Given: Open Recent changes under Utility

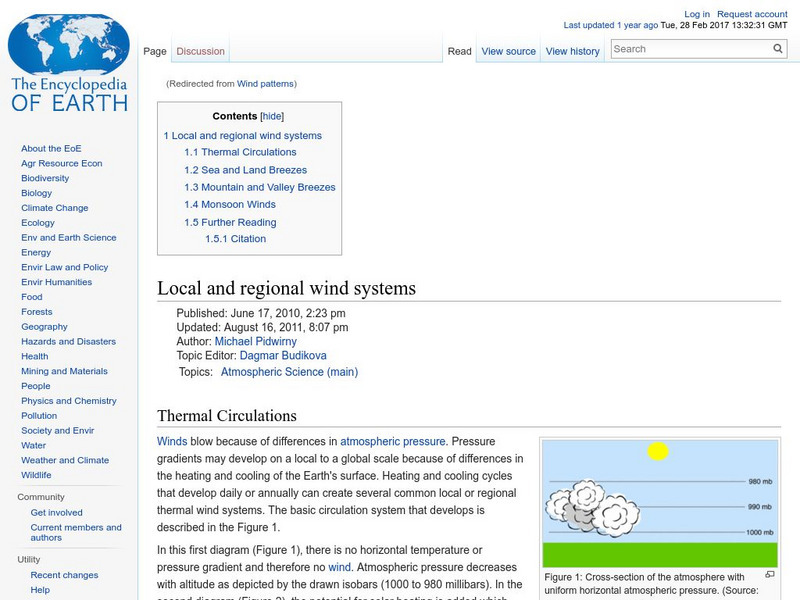Looking at the screenshot, I should [64, 575].
